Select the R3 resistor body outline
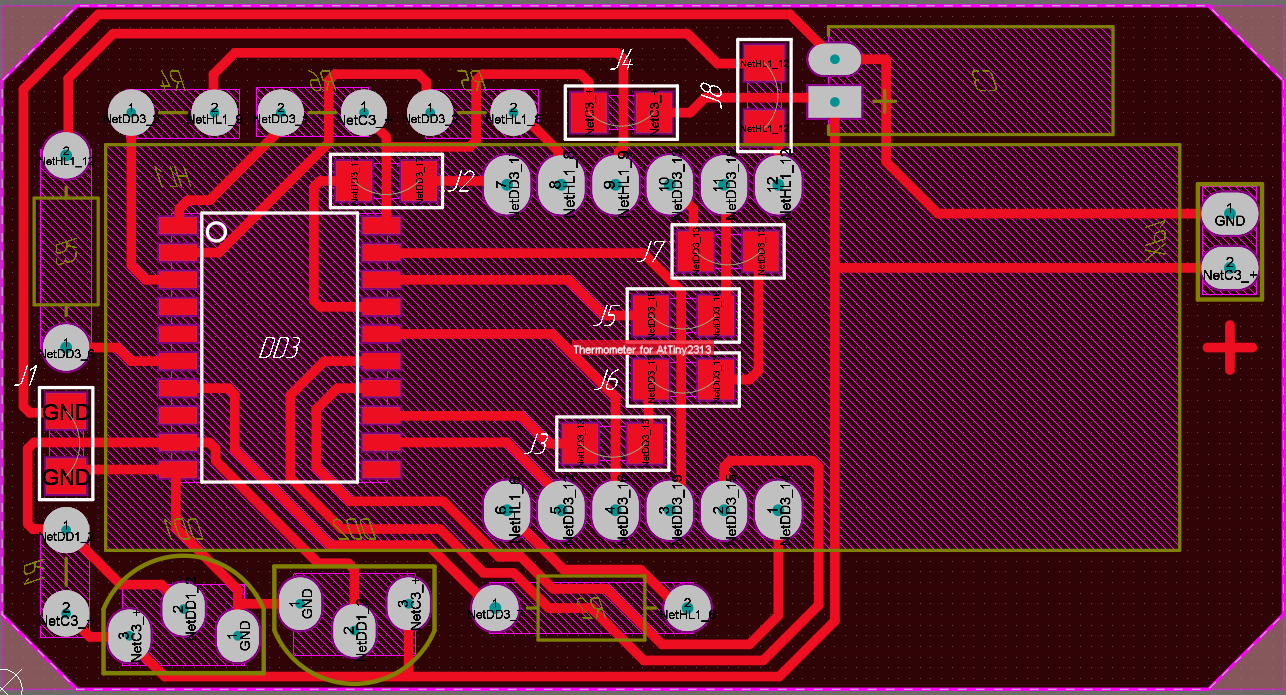The image size is (1286, 695). tap(66, 251)
